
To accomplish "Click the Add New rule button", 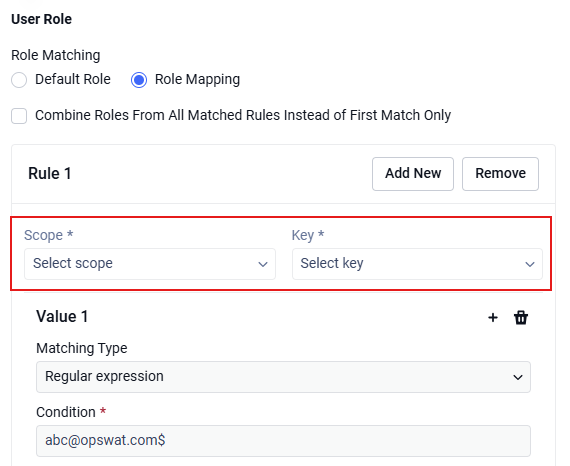I will [413, 174].
